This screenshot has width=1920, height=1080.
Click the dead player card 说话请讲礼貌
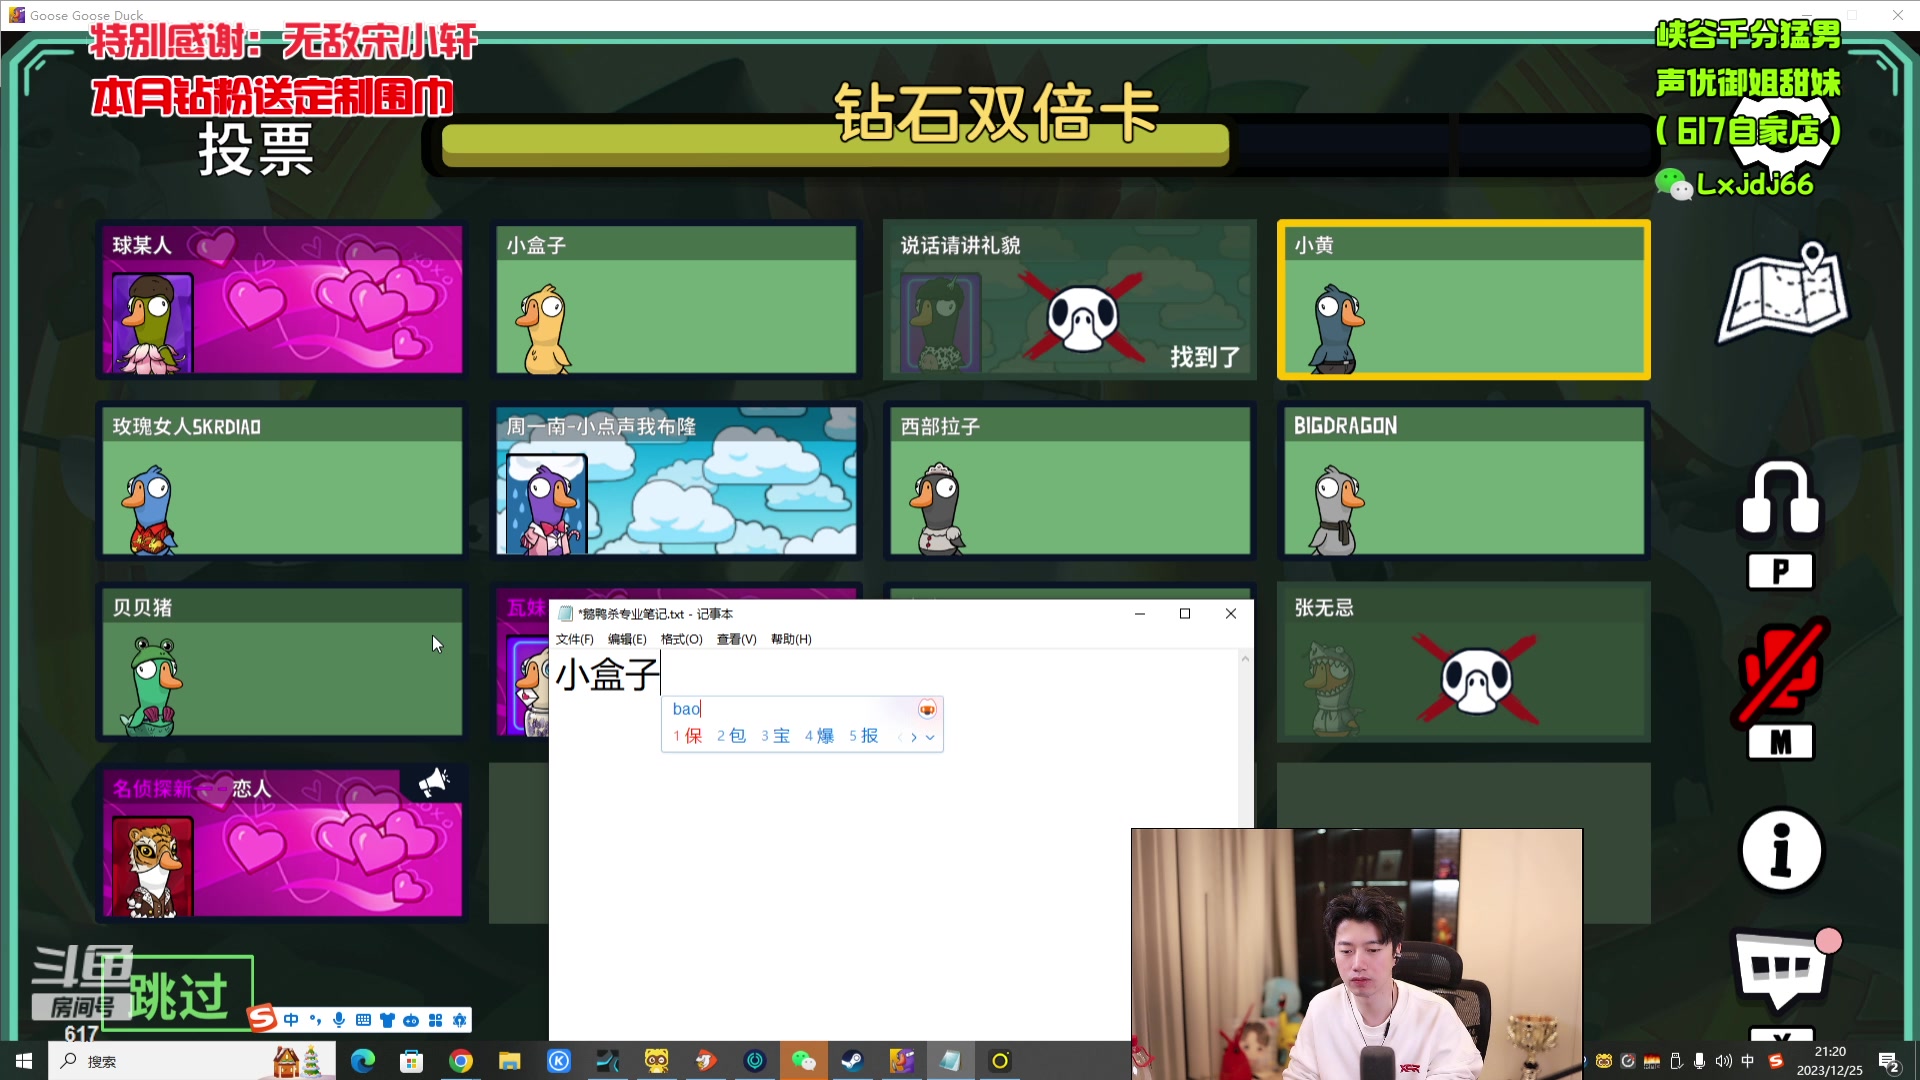[x=1070, y=300]
